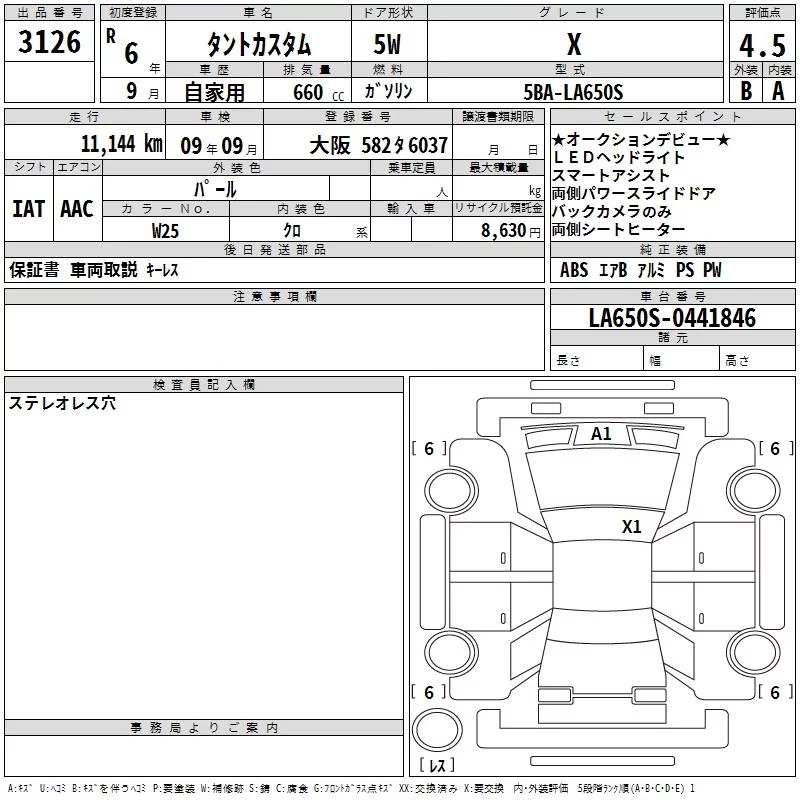Viewport: 800px width, 800px height.
Task: Select the inspector note ステレオレス穴
Action: pos(62,403)
